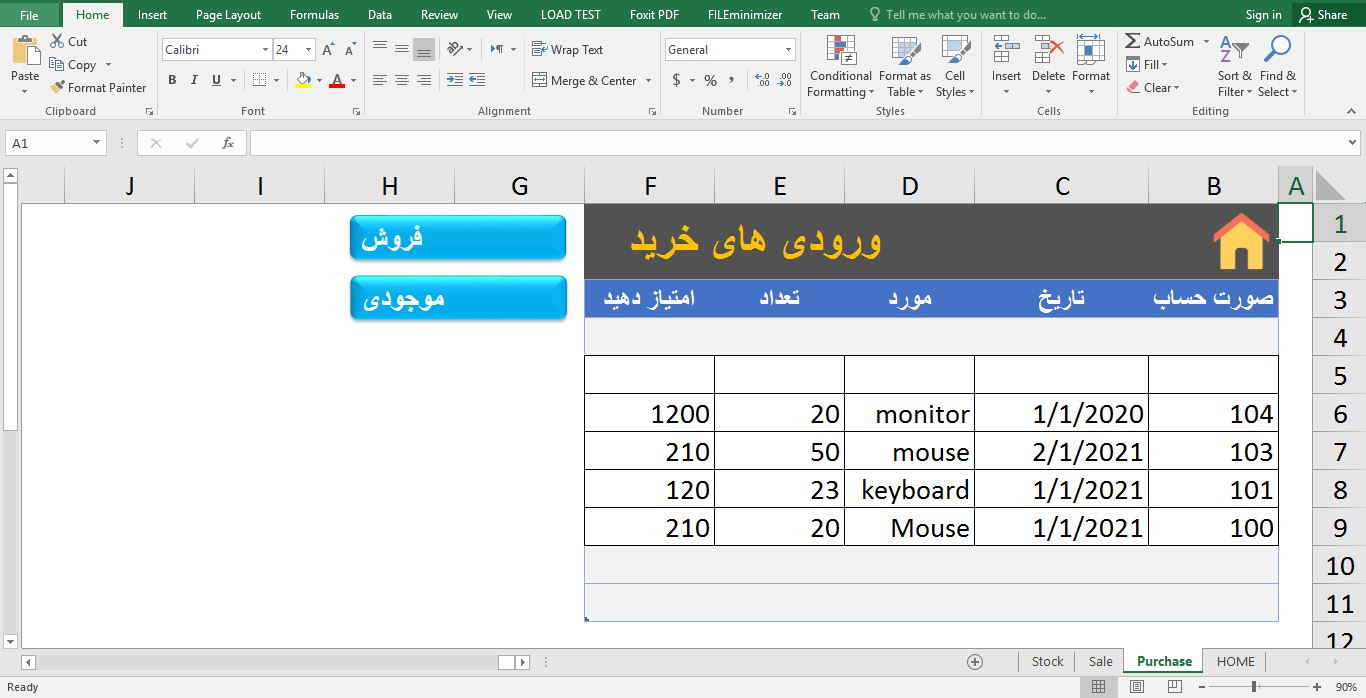The width and height of the screenshot is (1366, 698).
Task: Open the Formulas ribbon tab
Action: coord(314,15)
